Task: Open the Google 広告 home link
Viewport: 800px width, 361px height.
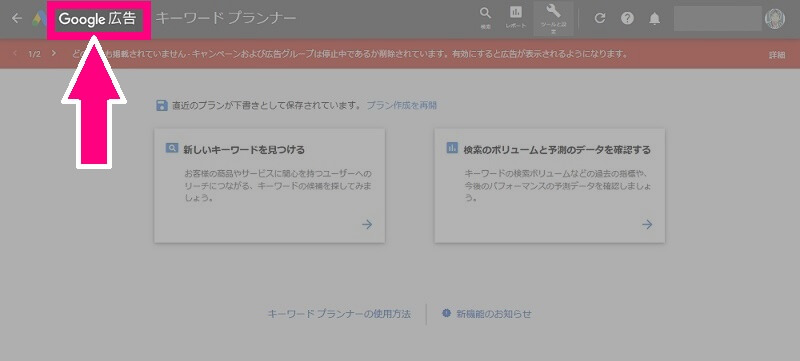Action: click(x=97, y=19)
